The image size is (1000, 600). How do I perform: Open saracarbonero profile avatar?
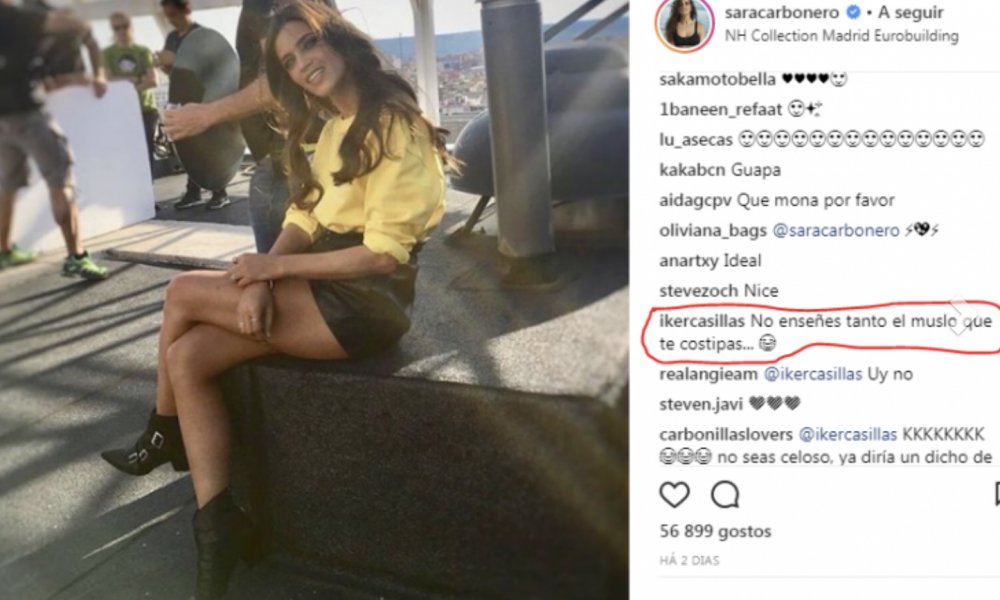(684, 24)
